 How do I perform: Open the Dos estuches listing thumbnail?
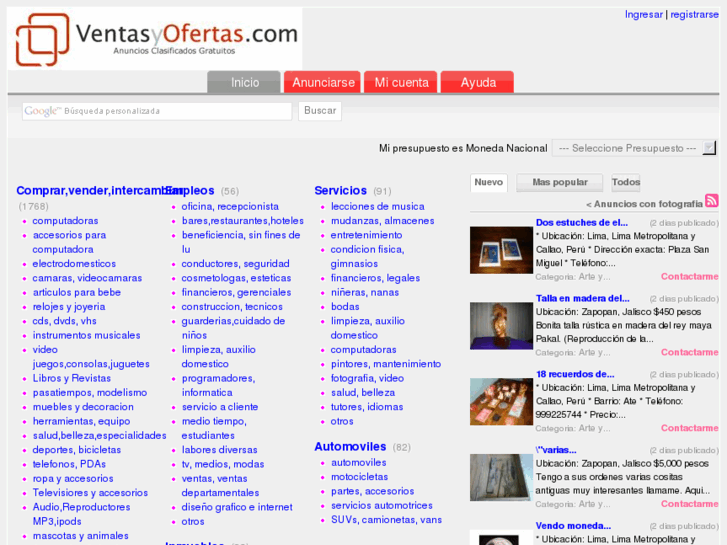coord(501,250)
